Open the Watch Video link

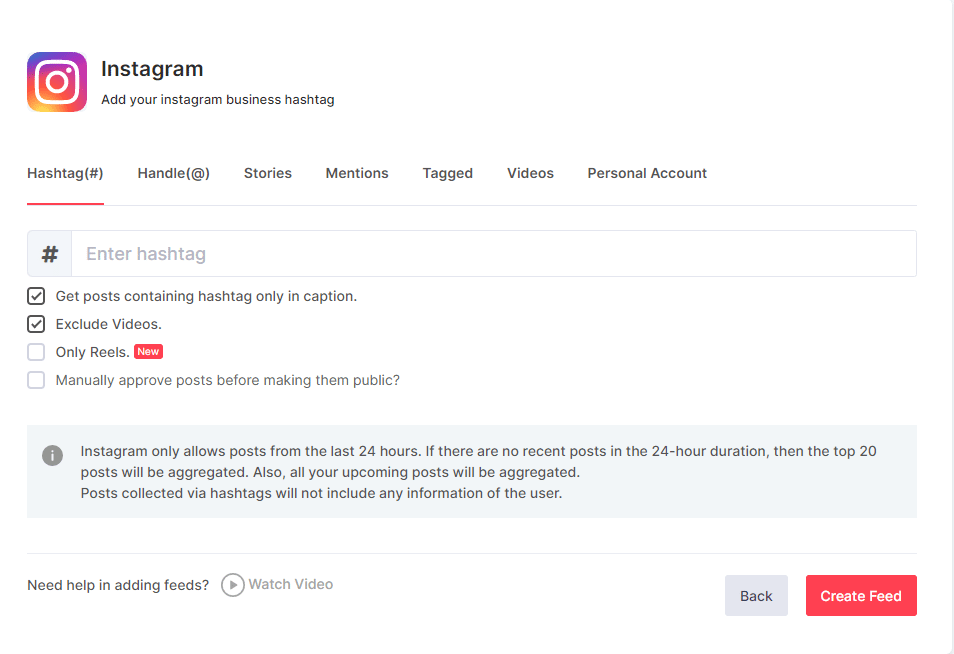tap(278, 584)
